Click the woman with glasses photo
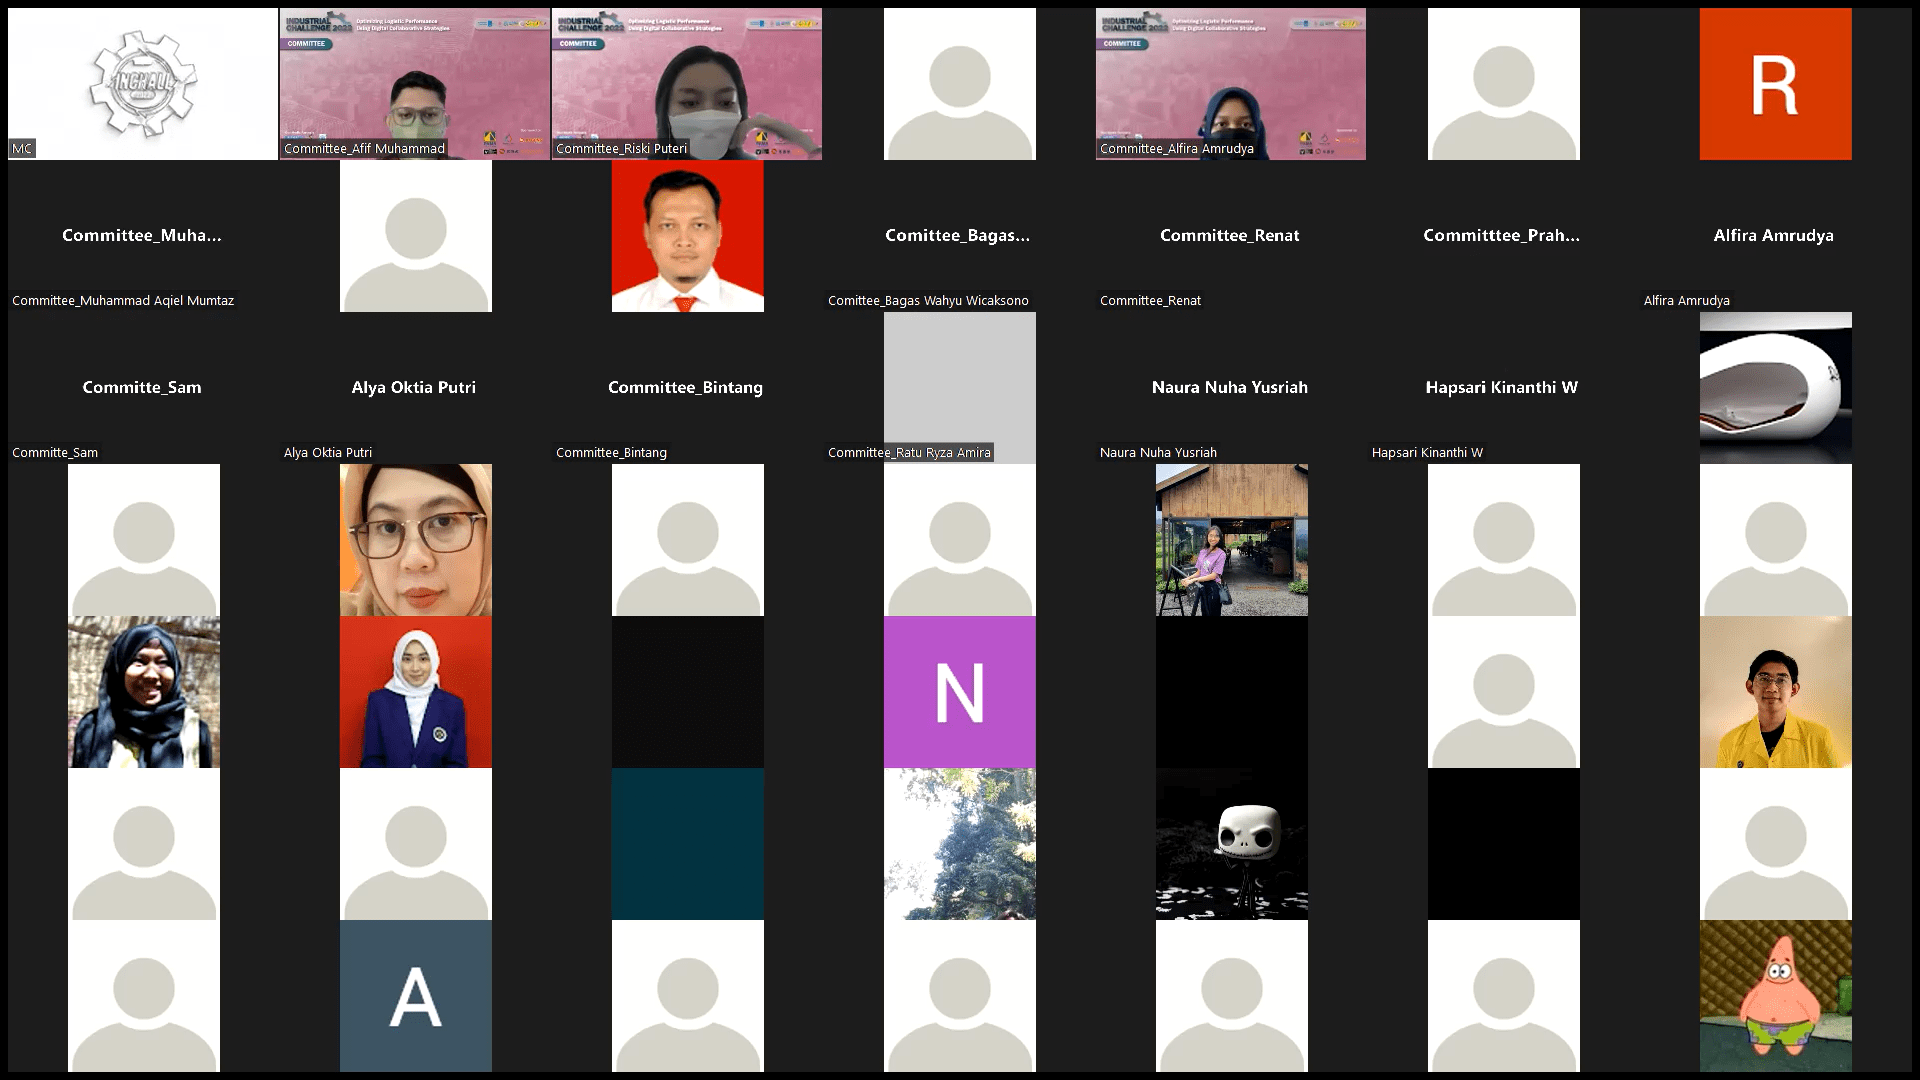The image size is (1920, 1080). coord(415,540)
